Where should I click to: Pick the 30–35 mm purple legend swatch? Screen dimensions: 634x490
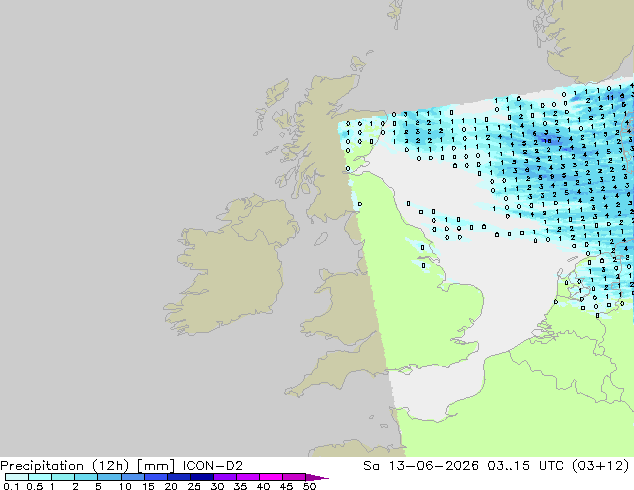pyautogui.click(x=224, y=477)
